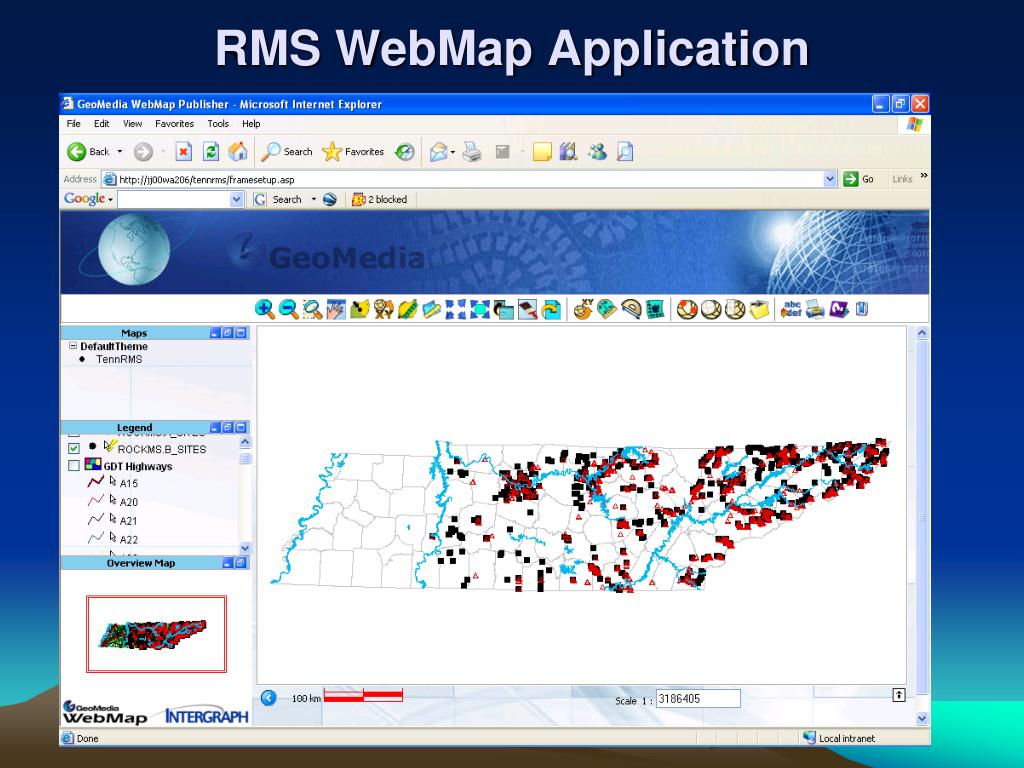This screenshot has height=768, width=1024.
Task: Select the A15 highway legend entry
Action: coord(129,483)
